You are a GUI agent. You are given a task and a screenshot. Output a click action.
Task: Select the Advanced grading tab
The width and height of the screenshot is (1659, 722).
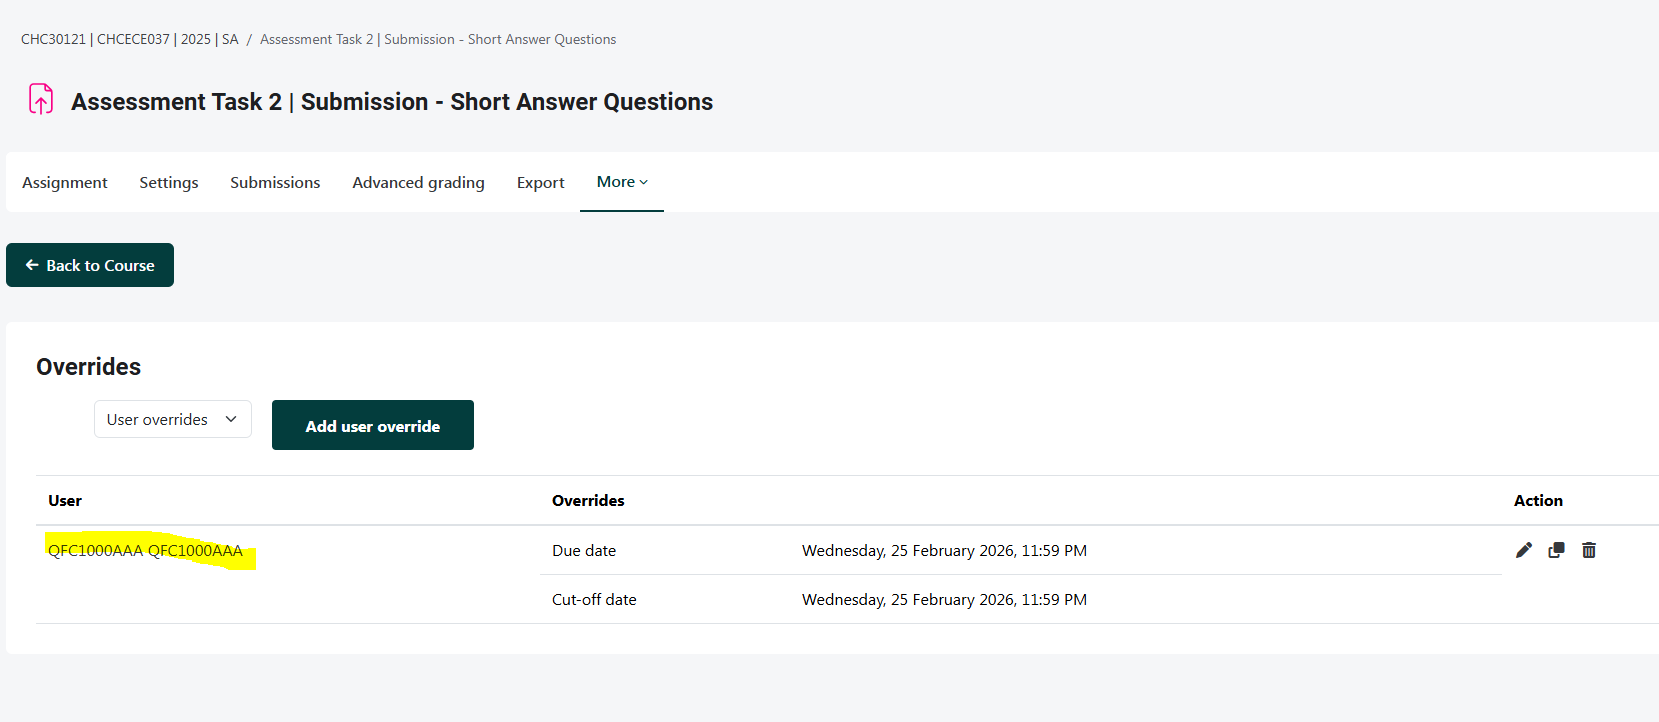pos(418,183)
